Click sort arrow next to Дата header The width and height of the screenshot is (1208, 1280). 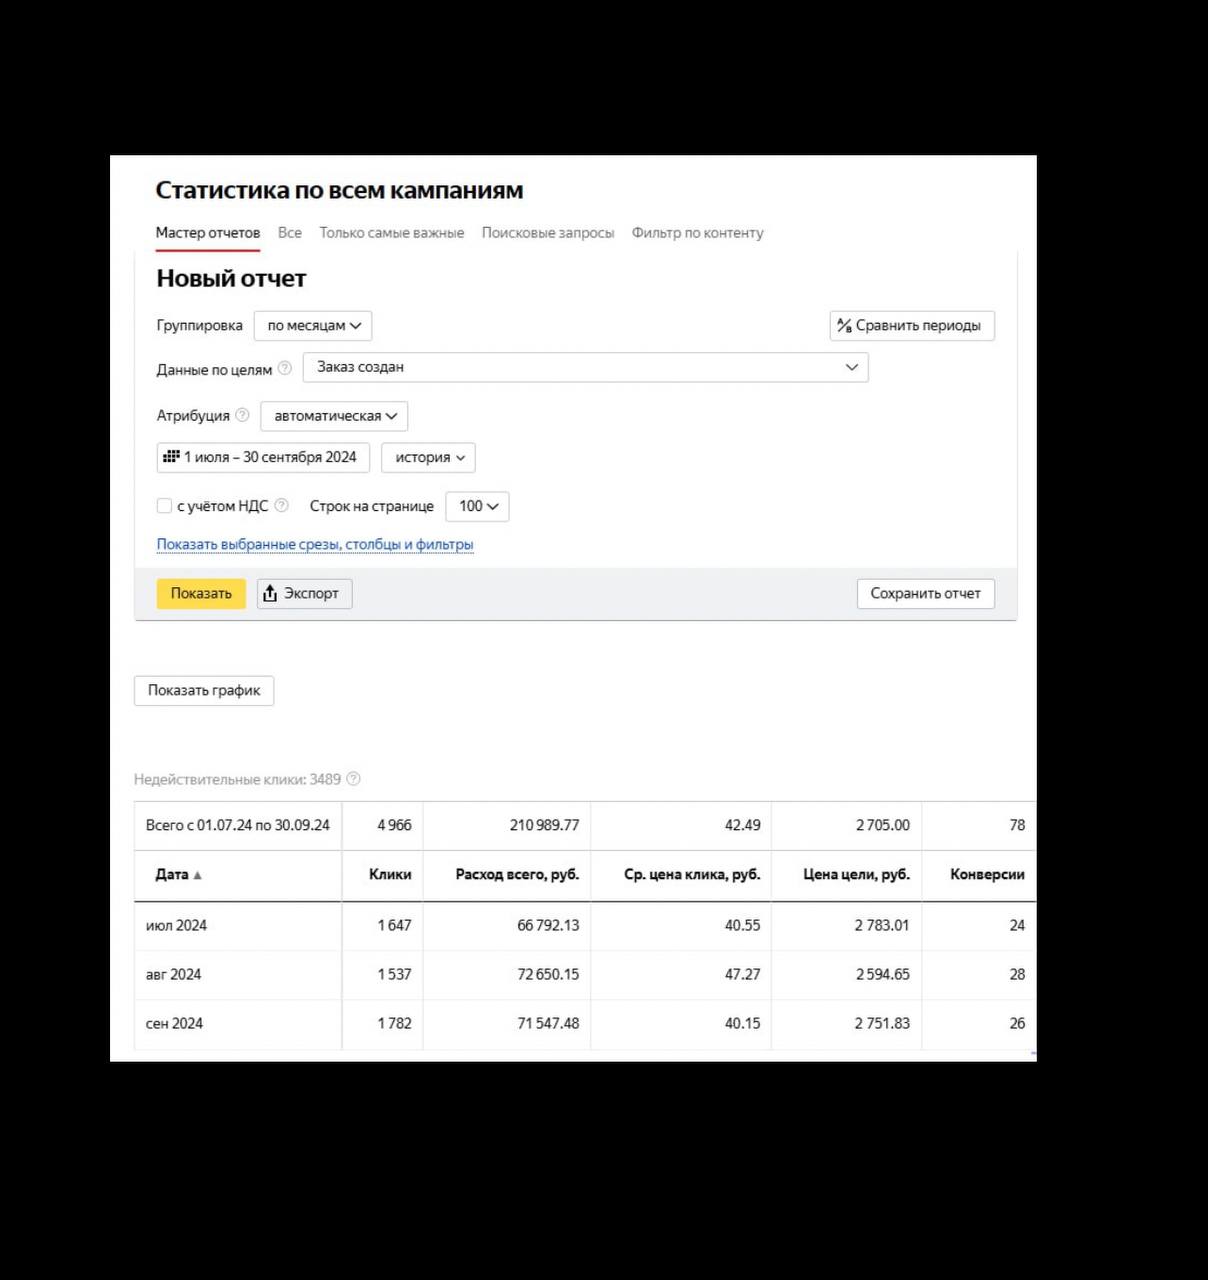[197, 875]
